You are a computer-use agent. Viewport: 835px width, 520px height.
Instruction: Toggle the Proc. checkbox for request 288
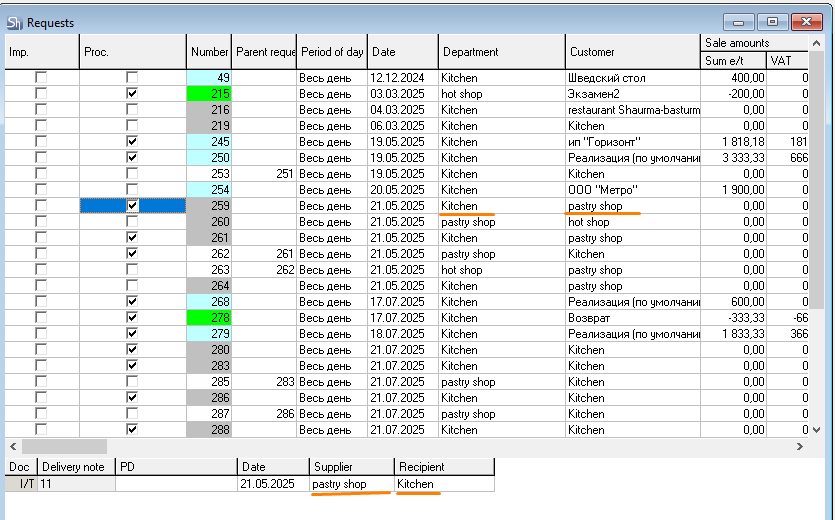pos(132,430)
